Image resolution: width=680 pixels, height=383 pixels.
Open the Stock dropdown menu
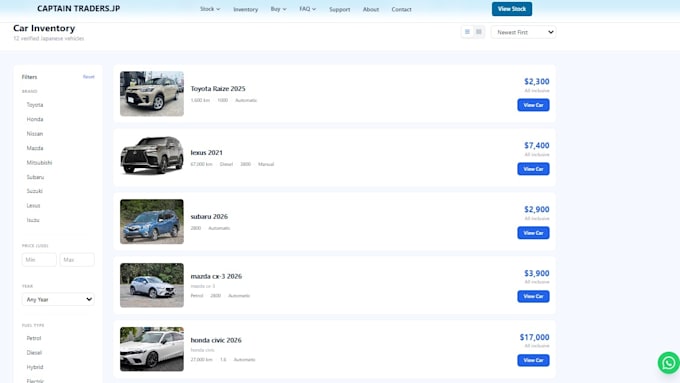pyautogui.click(x=210, y=9)
